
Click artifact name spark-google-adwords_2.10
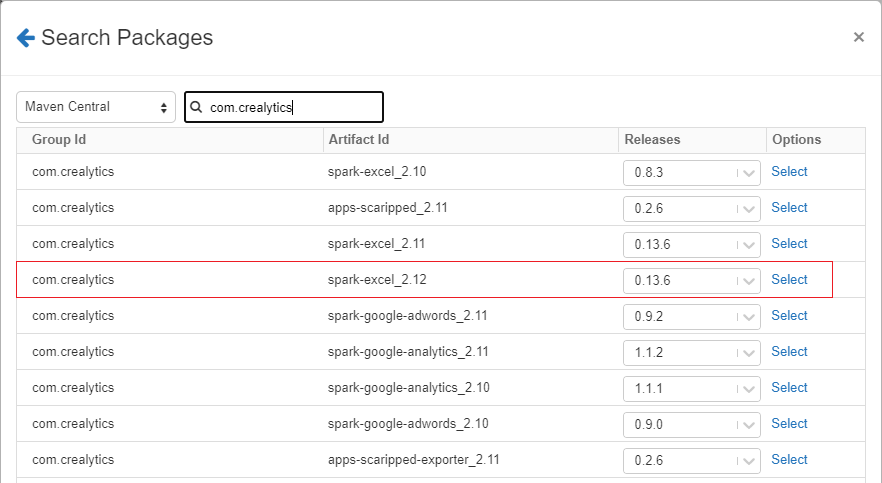point(408,423)
